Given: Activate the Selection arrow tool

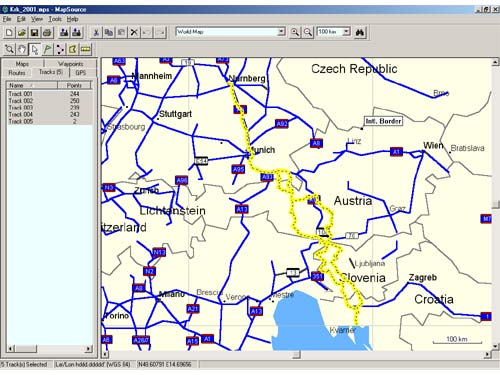Looking at the screenshot, I should click(x=35, y=49).
